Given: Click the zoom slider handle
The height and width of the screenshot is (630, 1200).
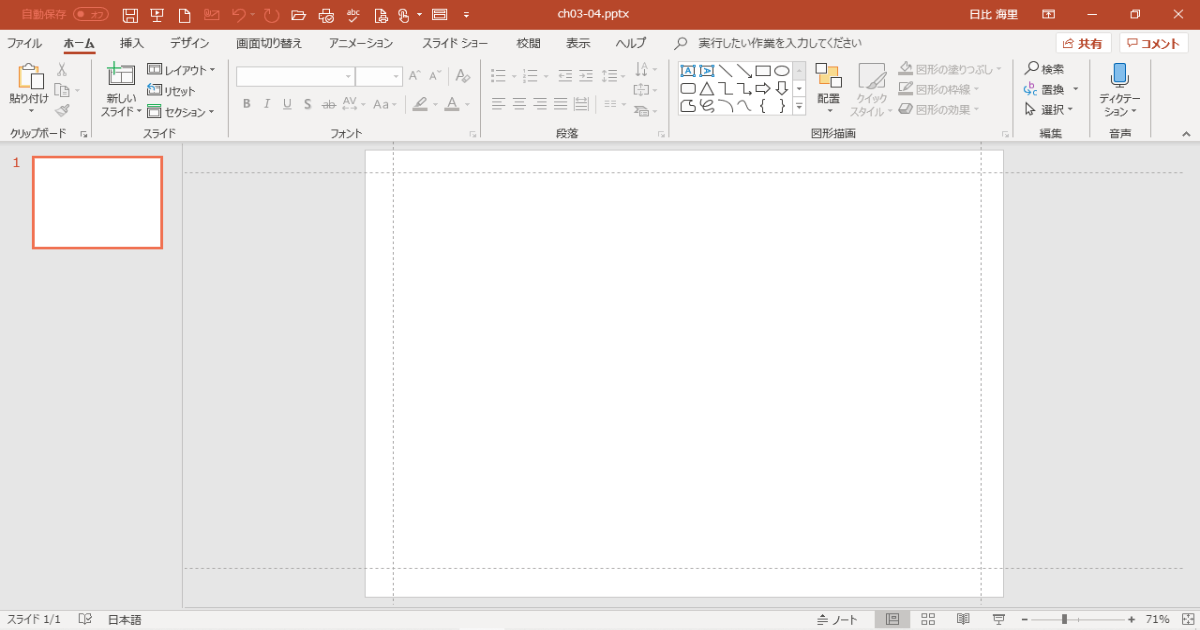Looking at the screenshot, I should (1065, 620).
